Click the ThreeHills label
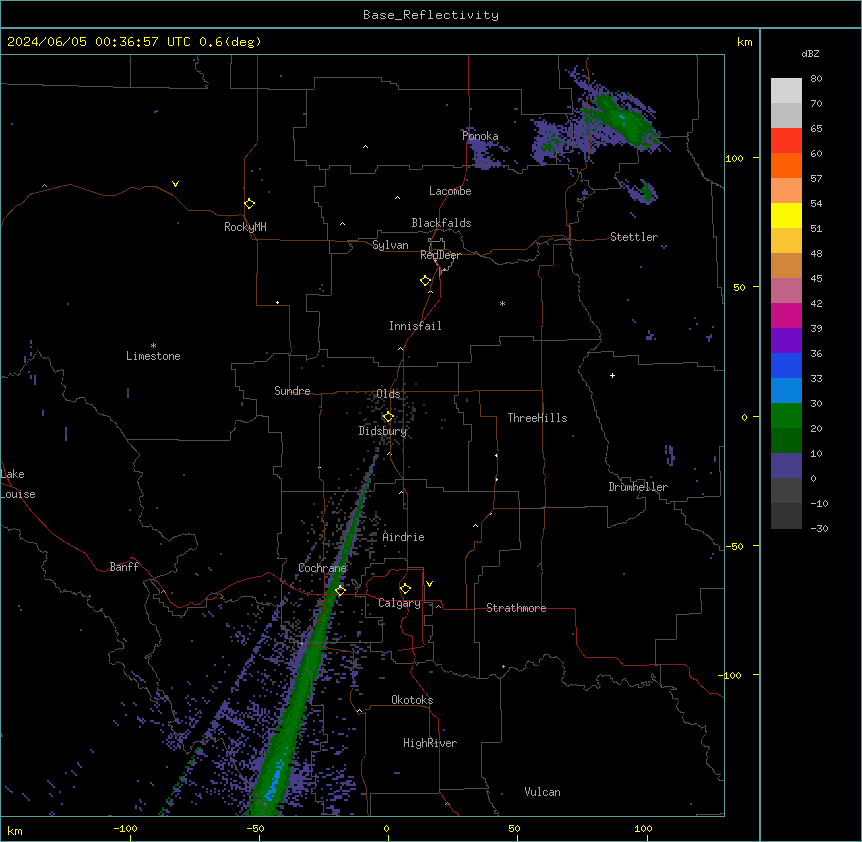The image size is (862, 842). coord(537,418)
